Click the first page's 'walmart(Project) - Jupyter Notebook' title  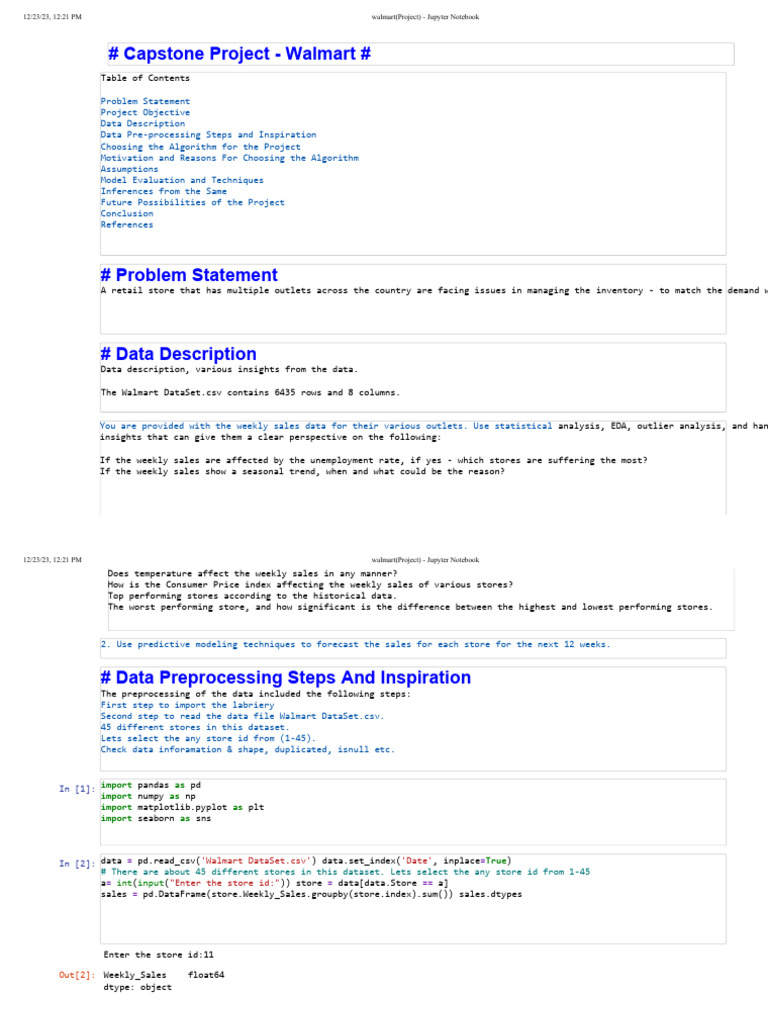[425, 17]
